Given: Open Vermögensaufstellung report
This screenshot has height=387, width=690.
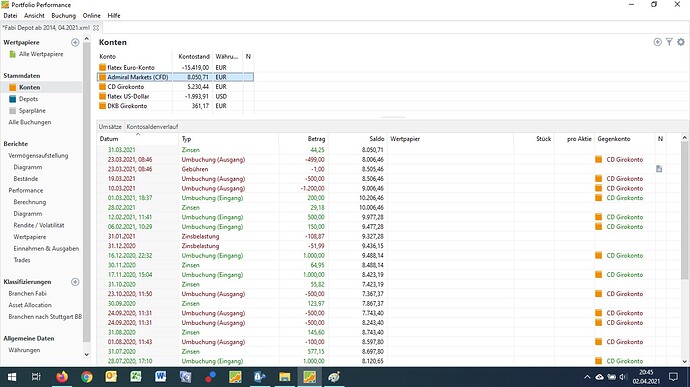Looking at the screenshot, I should point(38,155).
